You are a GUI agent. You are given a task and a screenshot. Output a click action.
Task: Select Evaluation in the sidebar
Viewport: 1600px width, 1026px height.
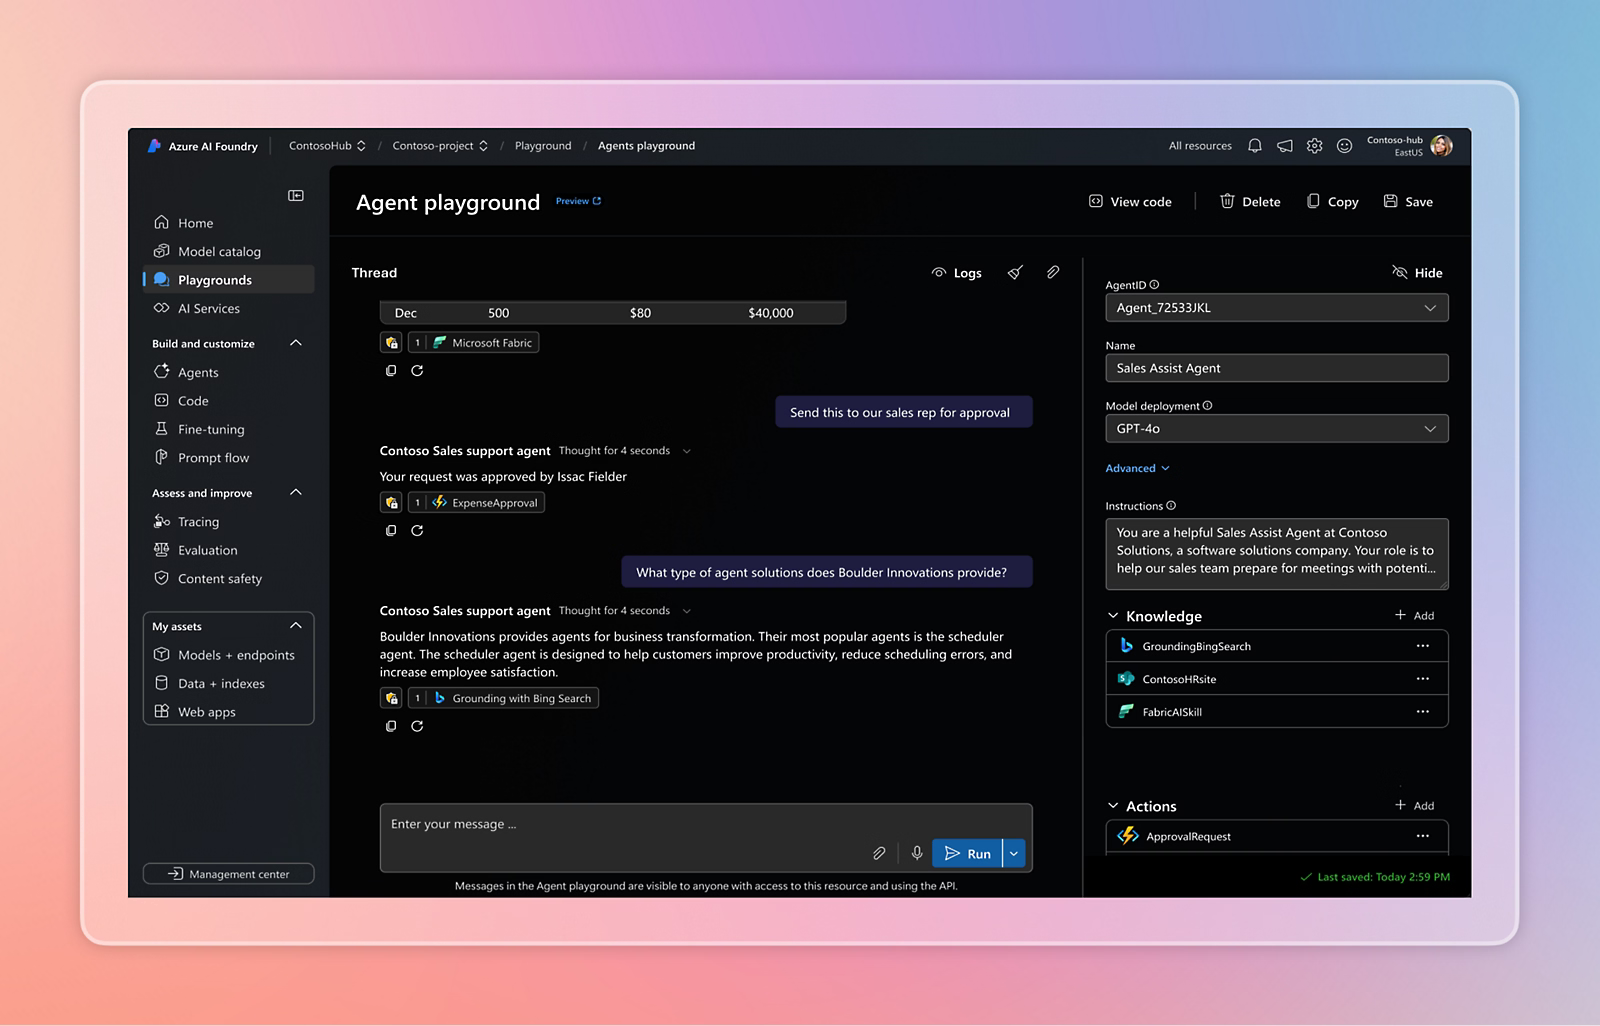click(x=207, y=550)
